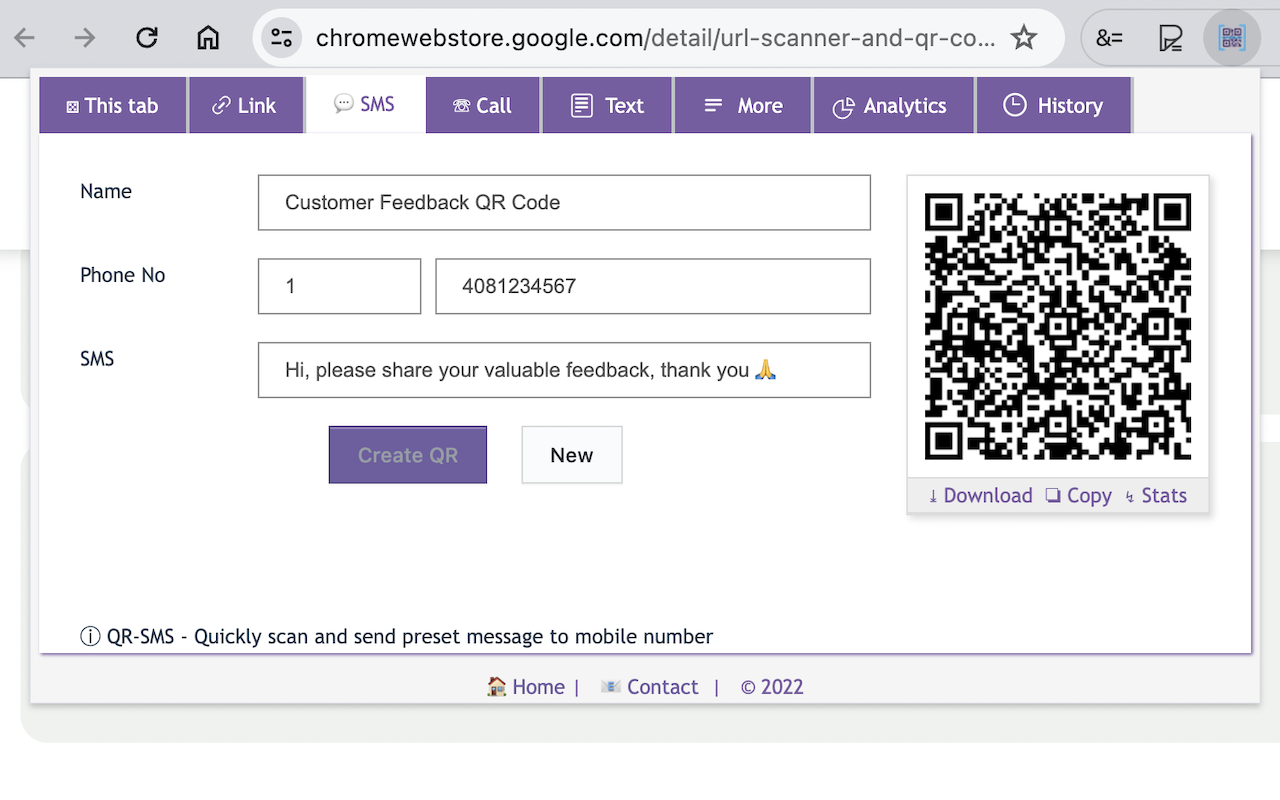
Task: Go to the Analytics tab
Action: coord(893,105)
